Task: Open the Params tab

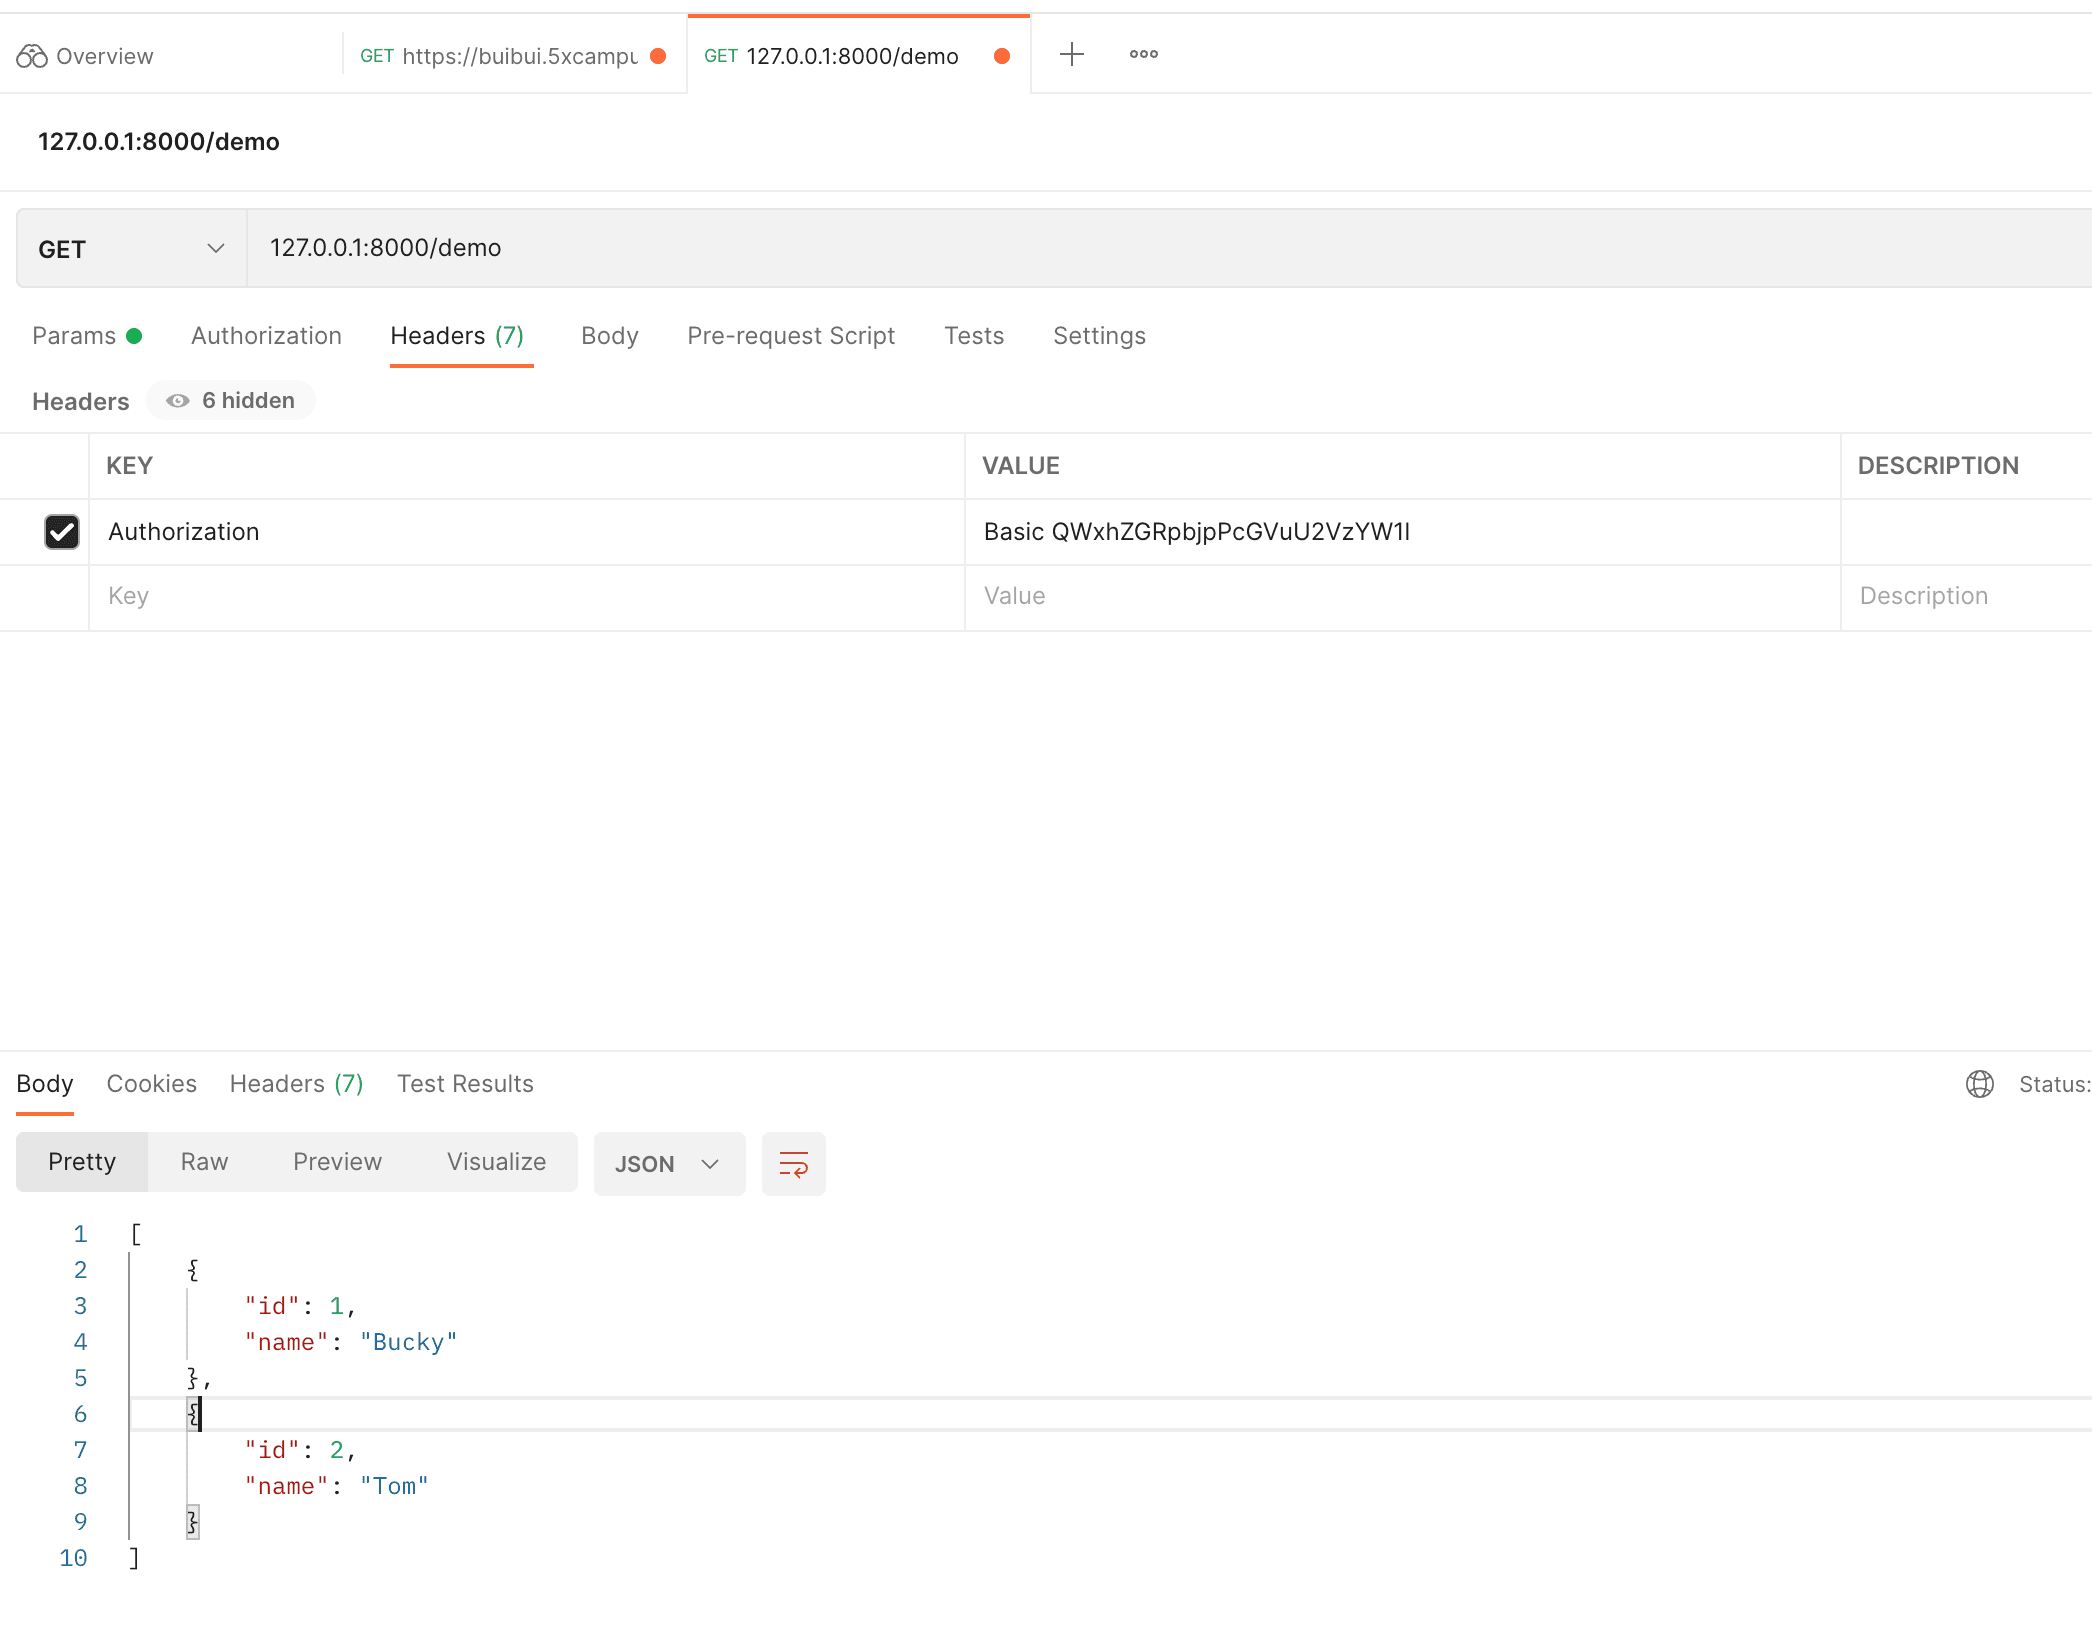Action: pyautogui.click(x=74, y=336)
